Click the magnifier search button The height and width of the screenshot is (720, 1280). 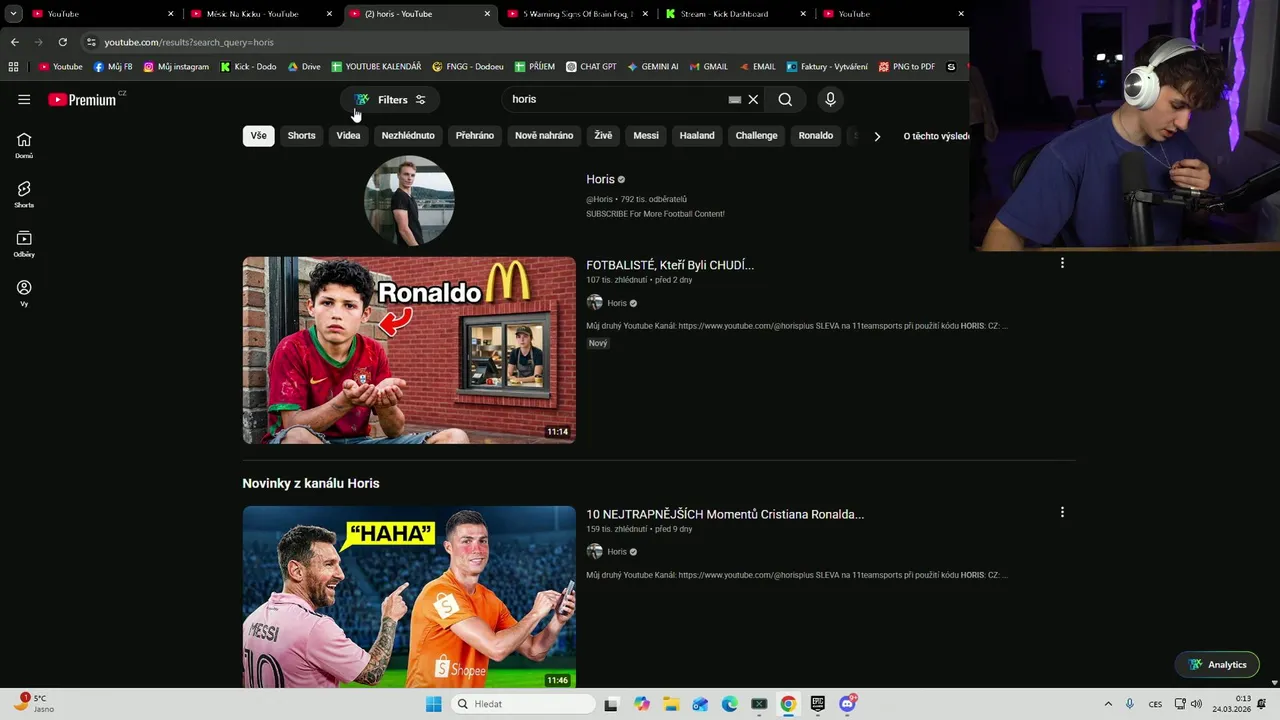click(785, 99)
